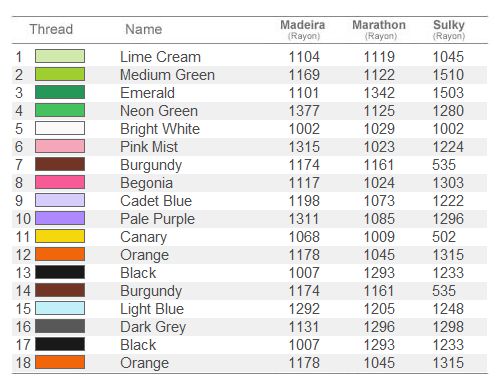Click the Cadet Blue thread name

(x=156, y=201)
